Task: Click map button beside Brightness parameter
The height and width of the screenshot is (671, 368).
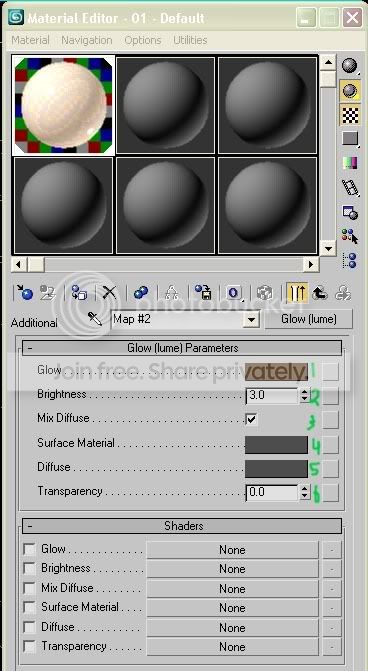Action: point(330,396)
